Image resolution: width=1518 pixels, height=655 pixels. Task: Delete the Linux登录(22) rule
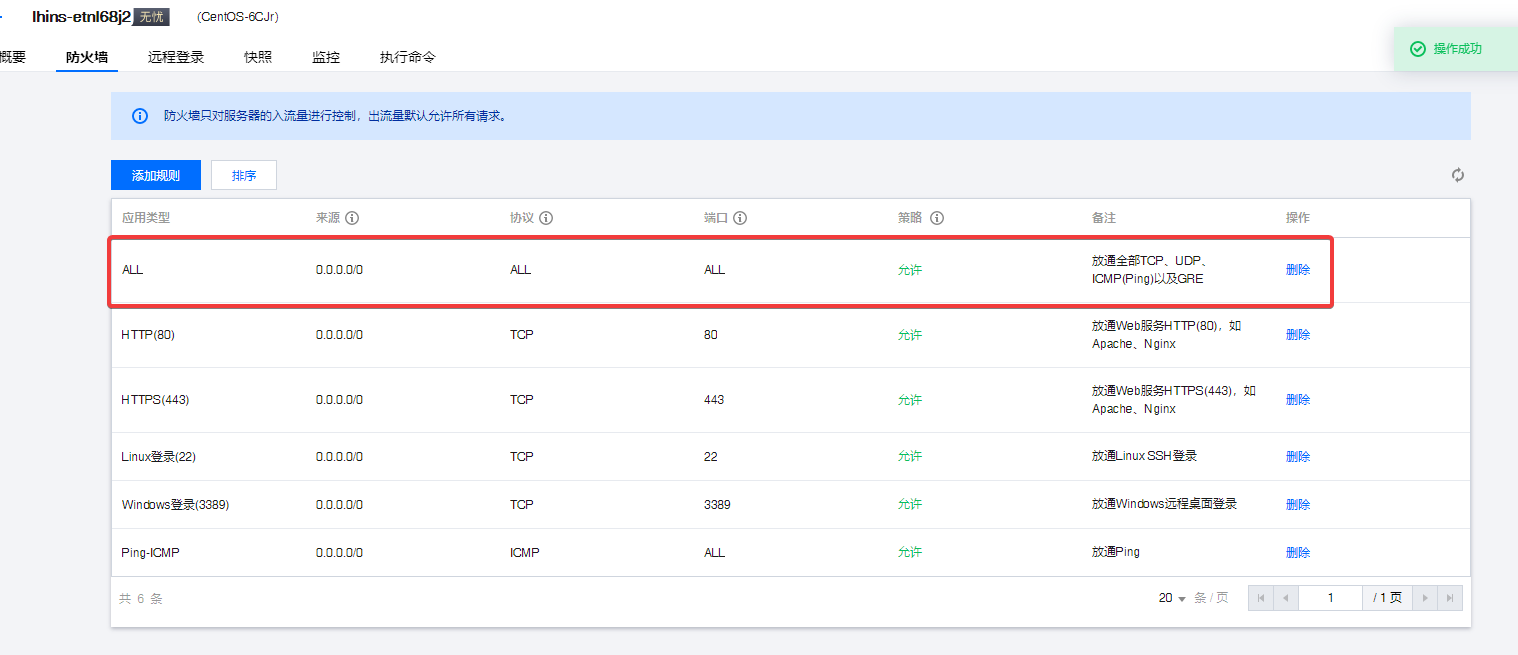tap(1298, 456)
